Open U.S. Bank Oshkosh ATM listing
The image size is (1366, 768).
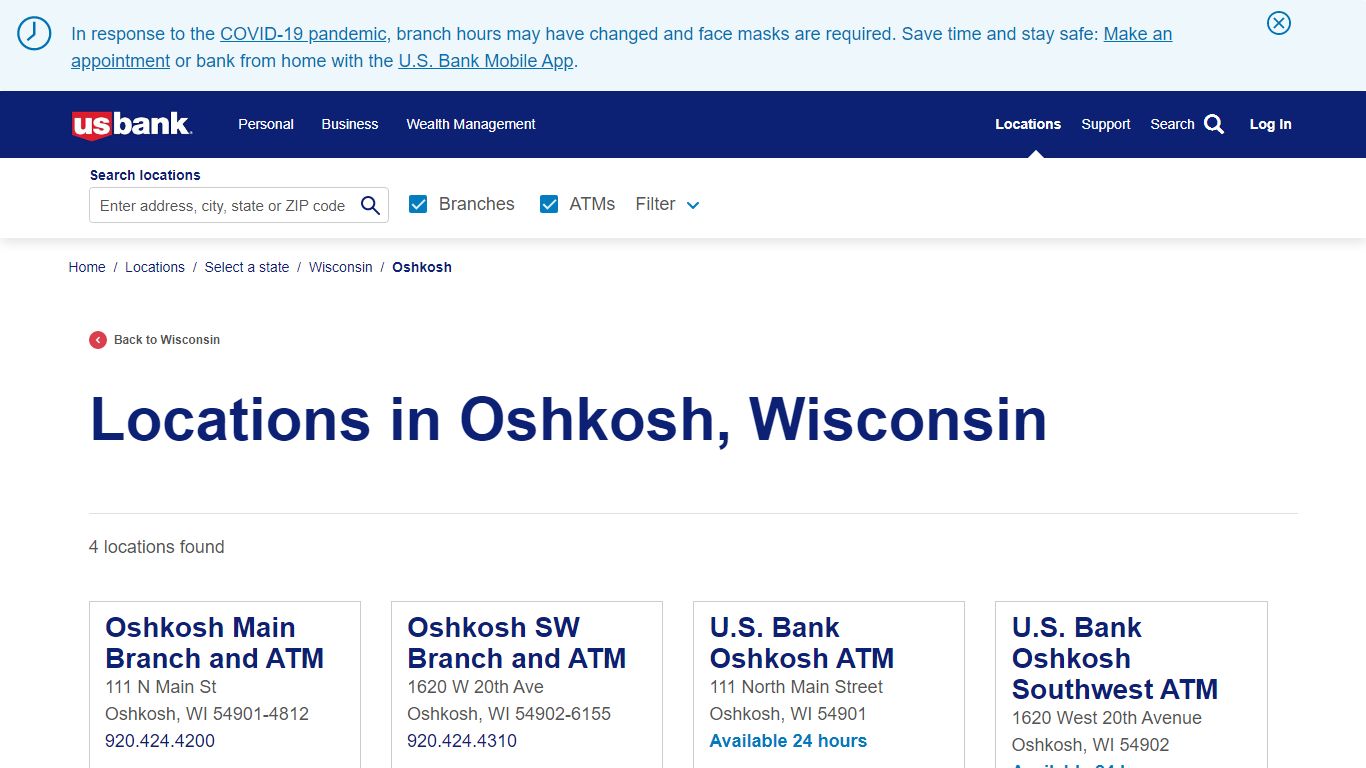(x=802, y=643)
